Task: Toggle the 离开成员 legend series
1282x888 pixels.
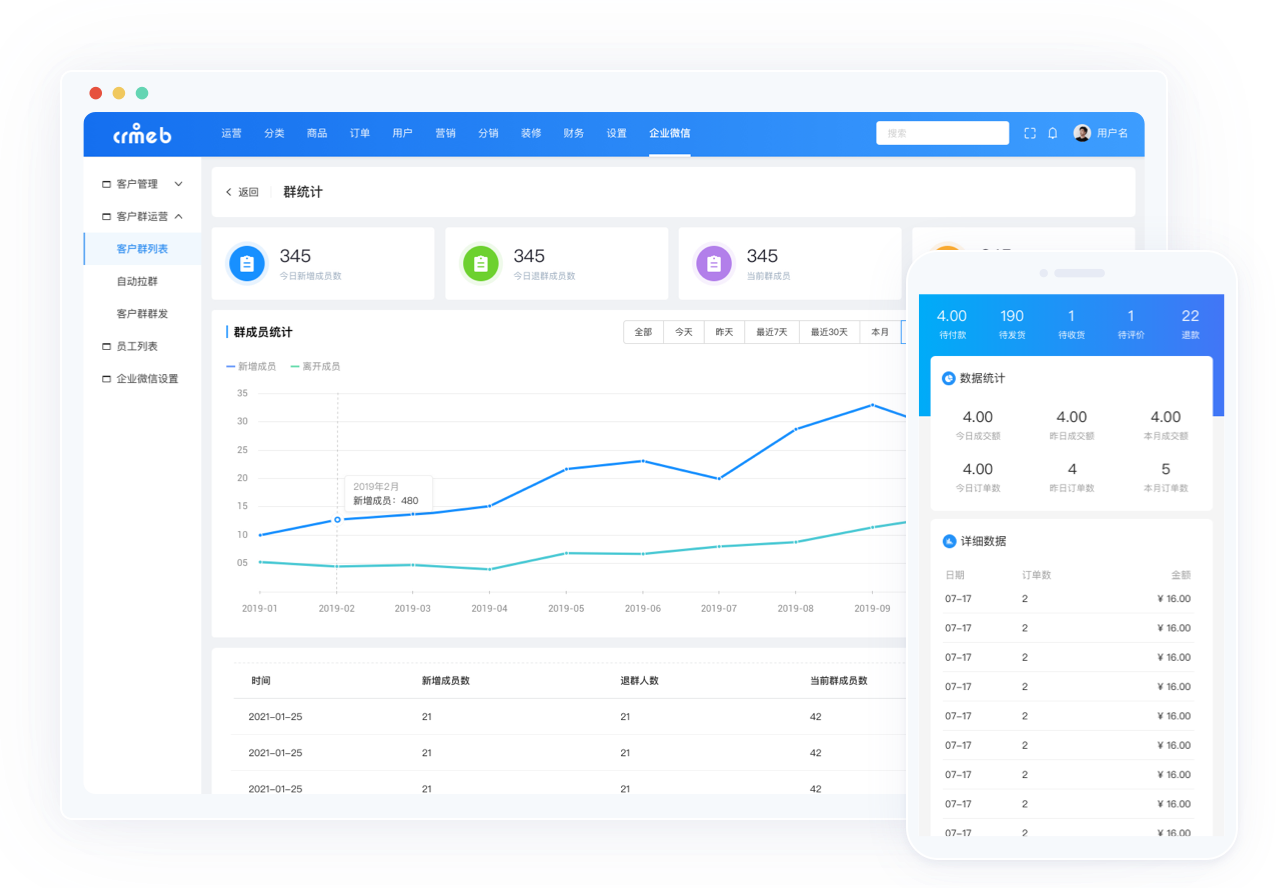Action: (x=315, y=367)
